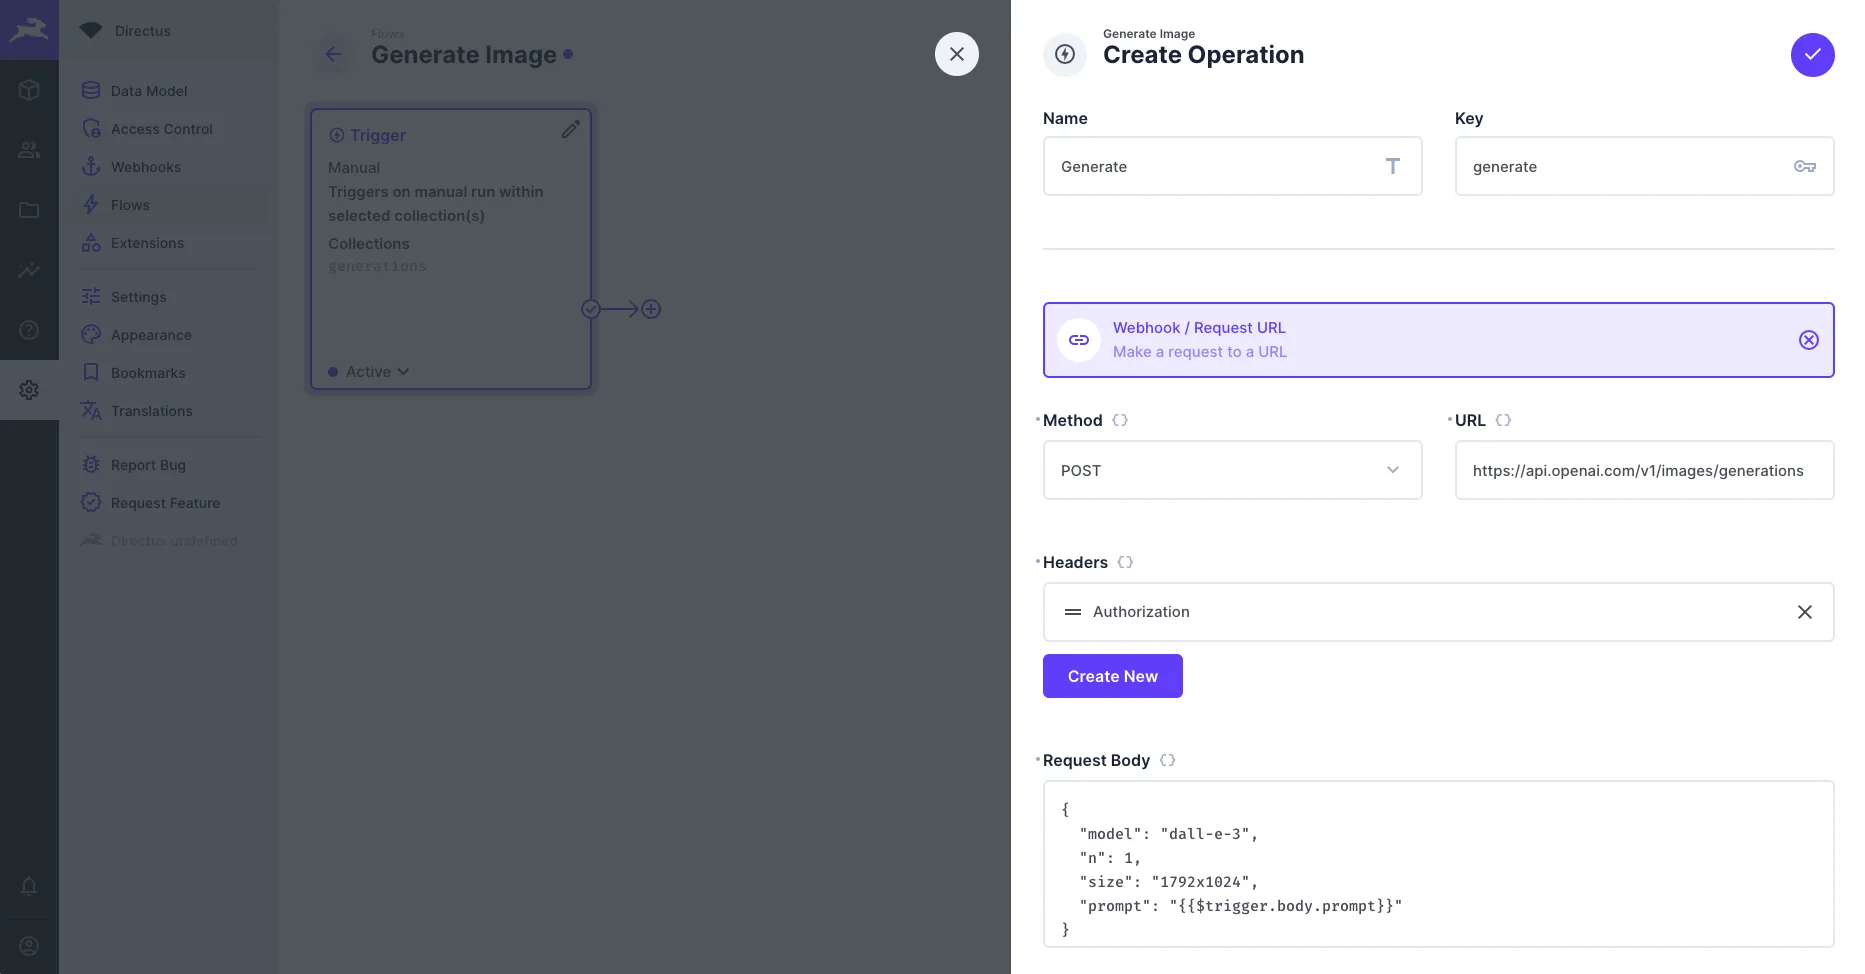Open Access Control in settings menu
This screenshot has width=1865, height=974.
[161, 129]
